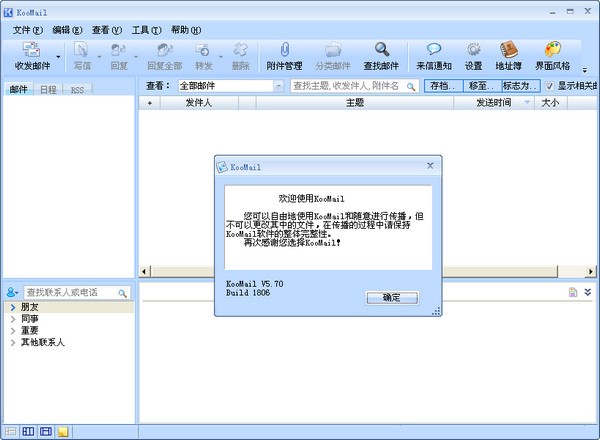The width and height of the screenshot is (600, 440).
Task: Switch to the 邮件 tab
Action: tap(18, 90)
